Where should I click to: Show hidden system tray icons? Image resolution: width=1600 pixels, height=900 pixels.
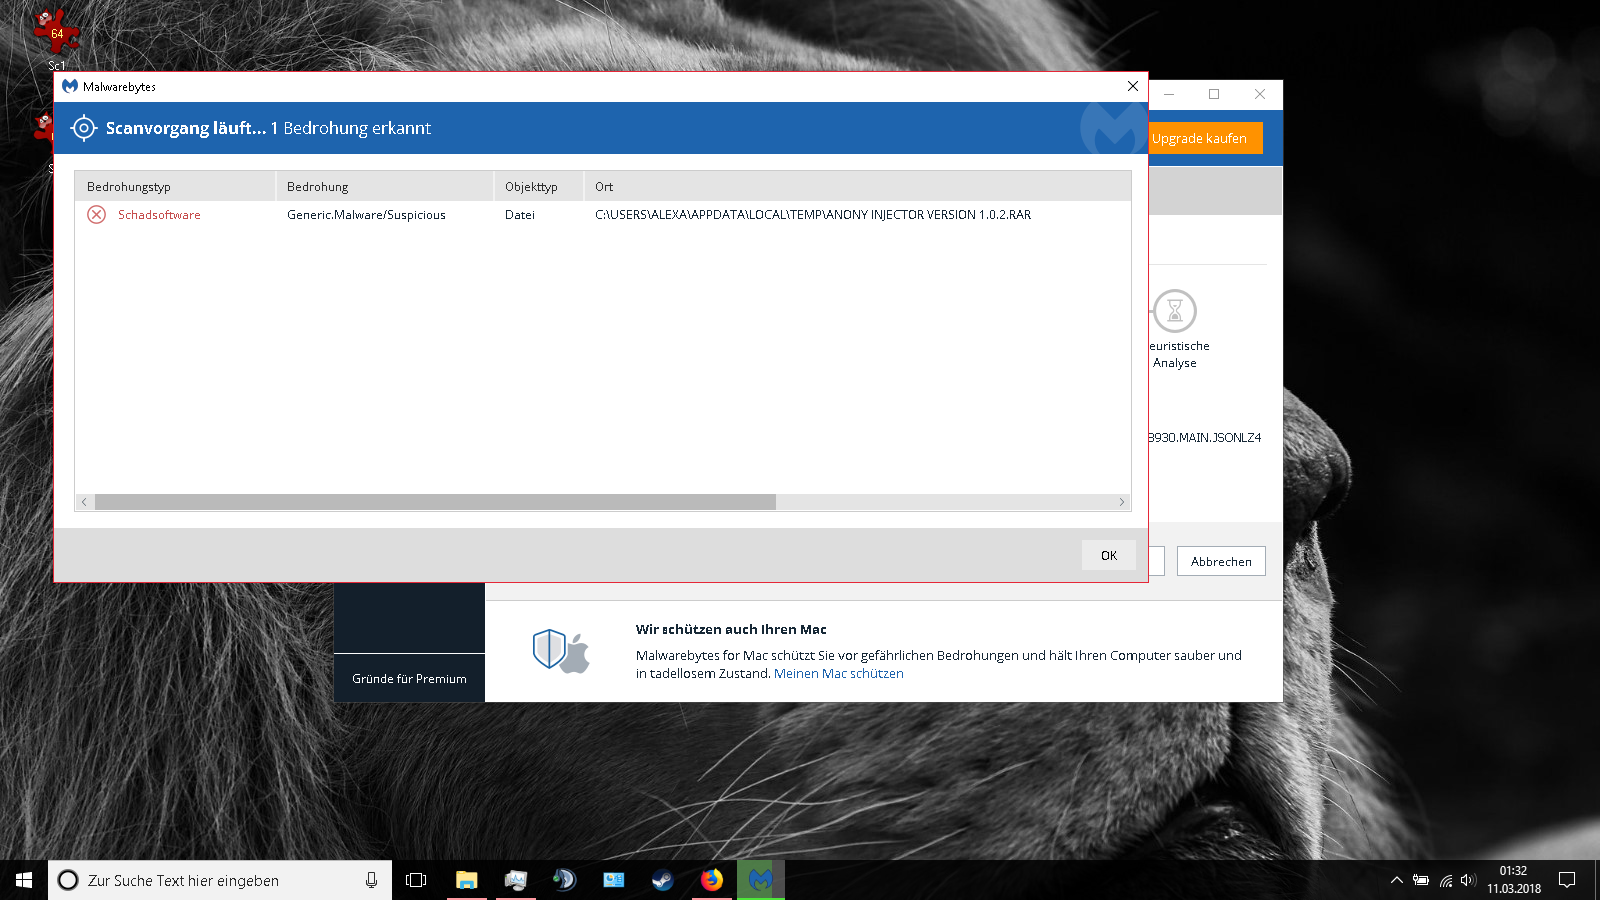(1396, 880)
